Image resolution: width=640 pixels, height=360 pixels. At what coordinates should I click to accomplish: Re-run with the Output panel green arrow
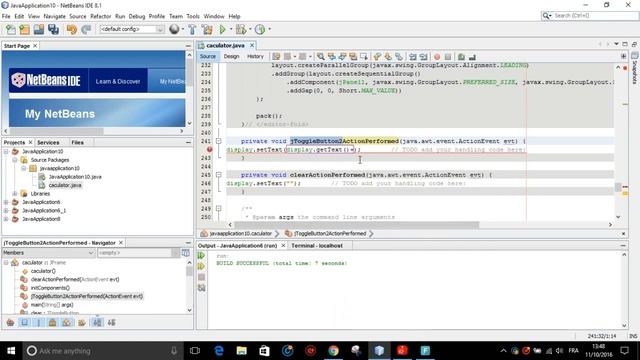(202, 256)
